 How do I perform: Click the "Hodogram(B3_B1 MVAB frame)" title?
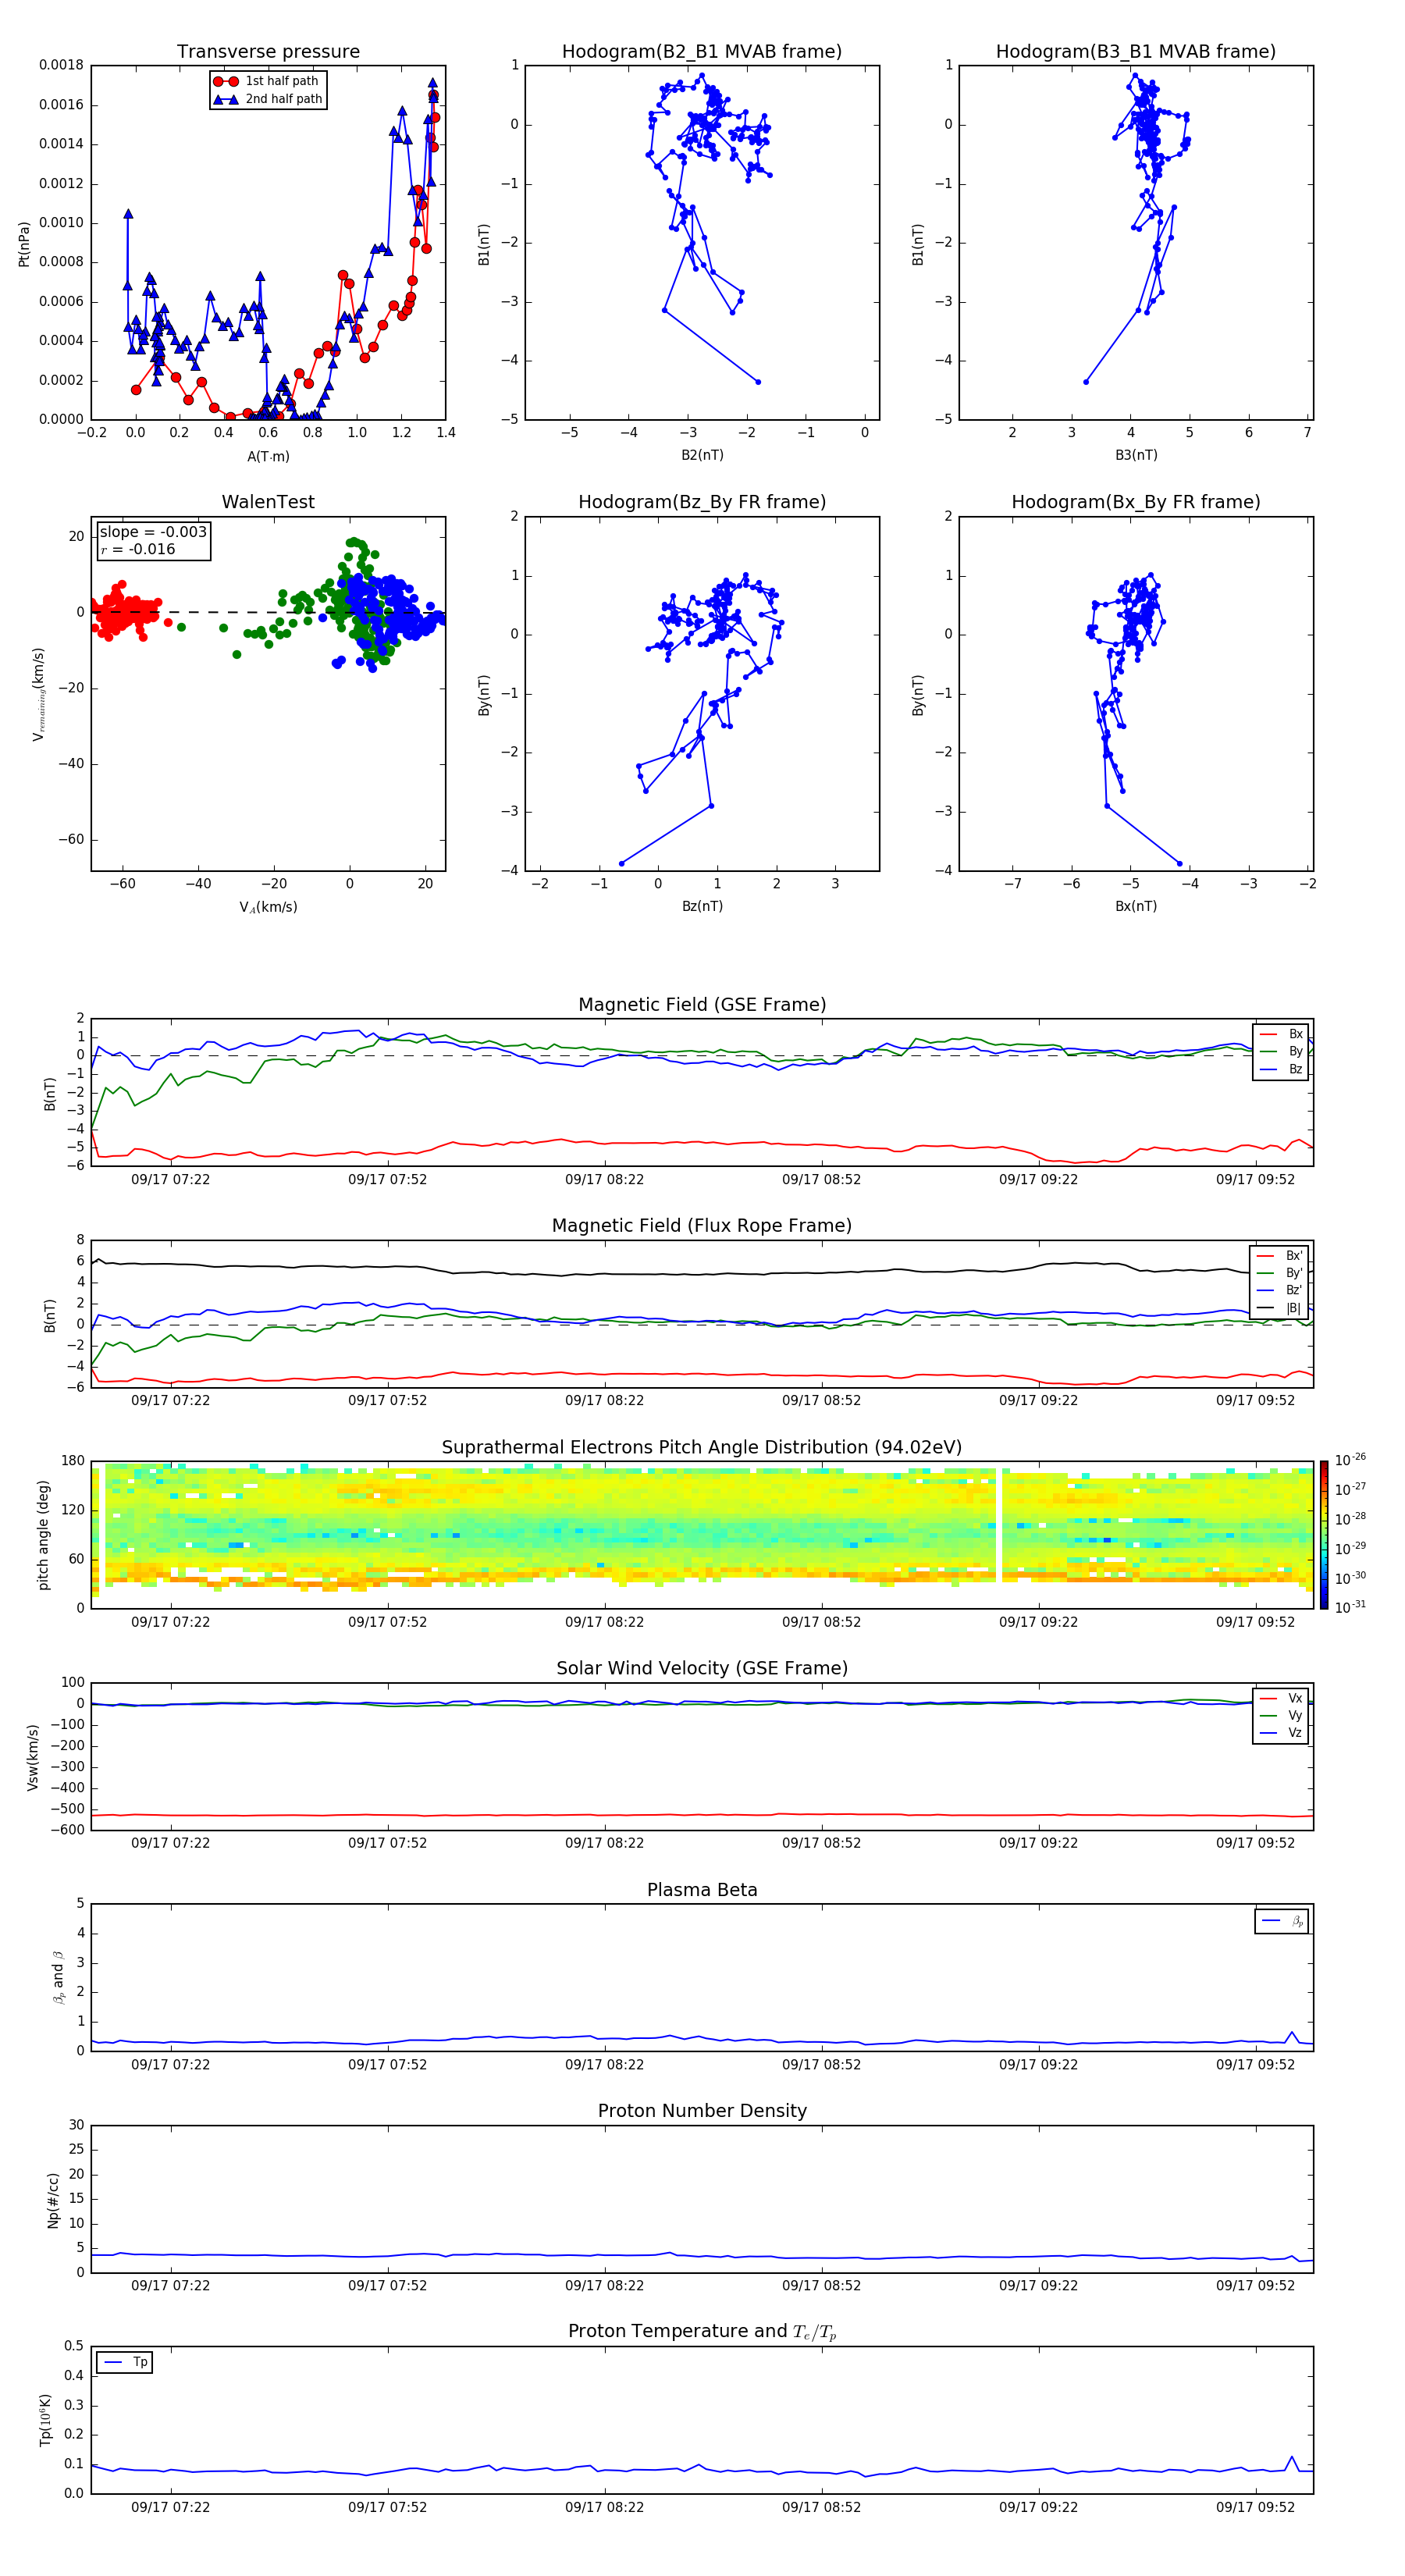1136,52
